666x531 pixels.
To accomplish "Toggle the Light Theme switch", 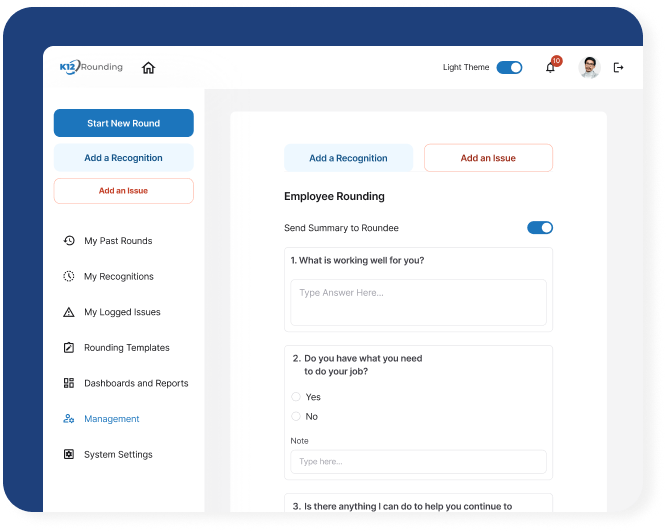I will (509, 68).
